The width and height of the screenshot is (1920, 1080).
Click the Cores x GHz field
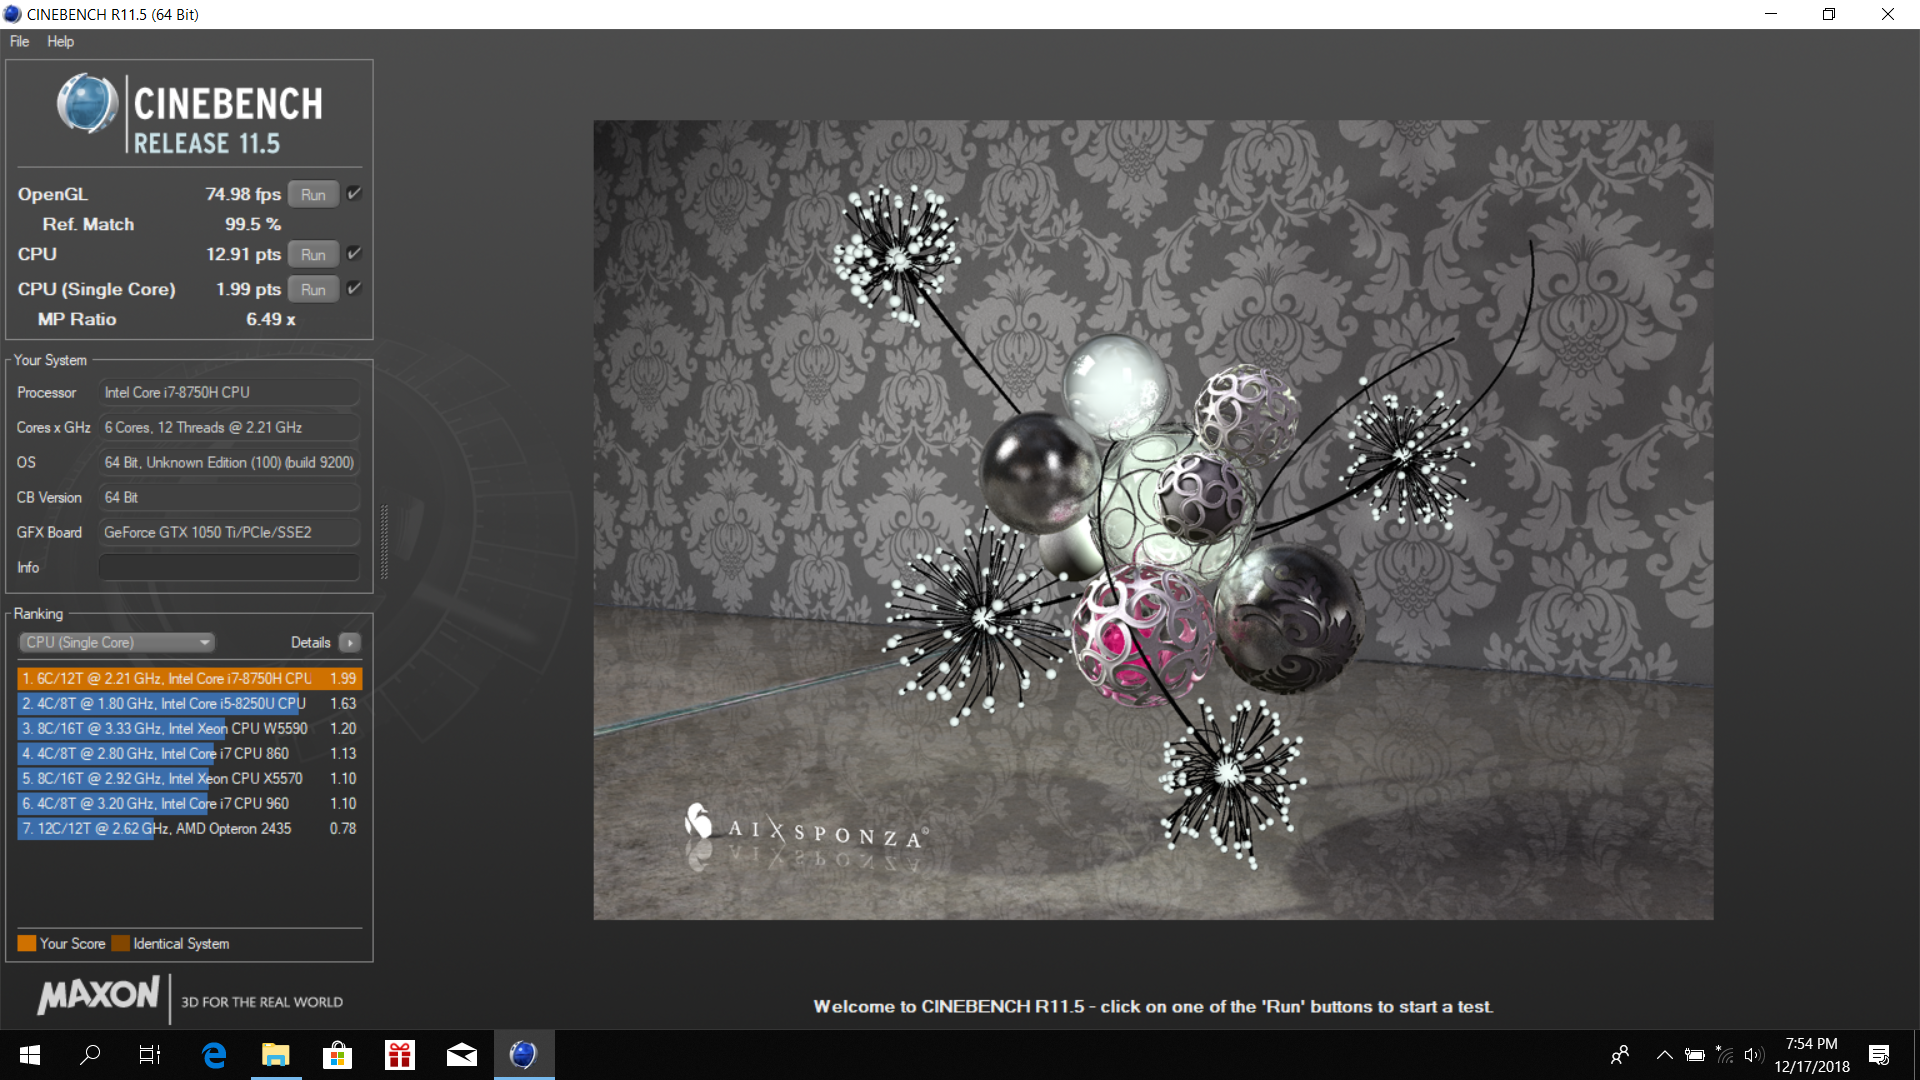229,427
